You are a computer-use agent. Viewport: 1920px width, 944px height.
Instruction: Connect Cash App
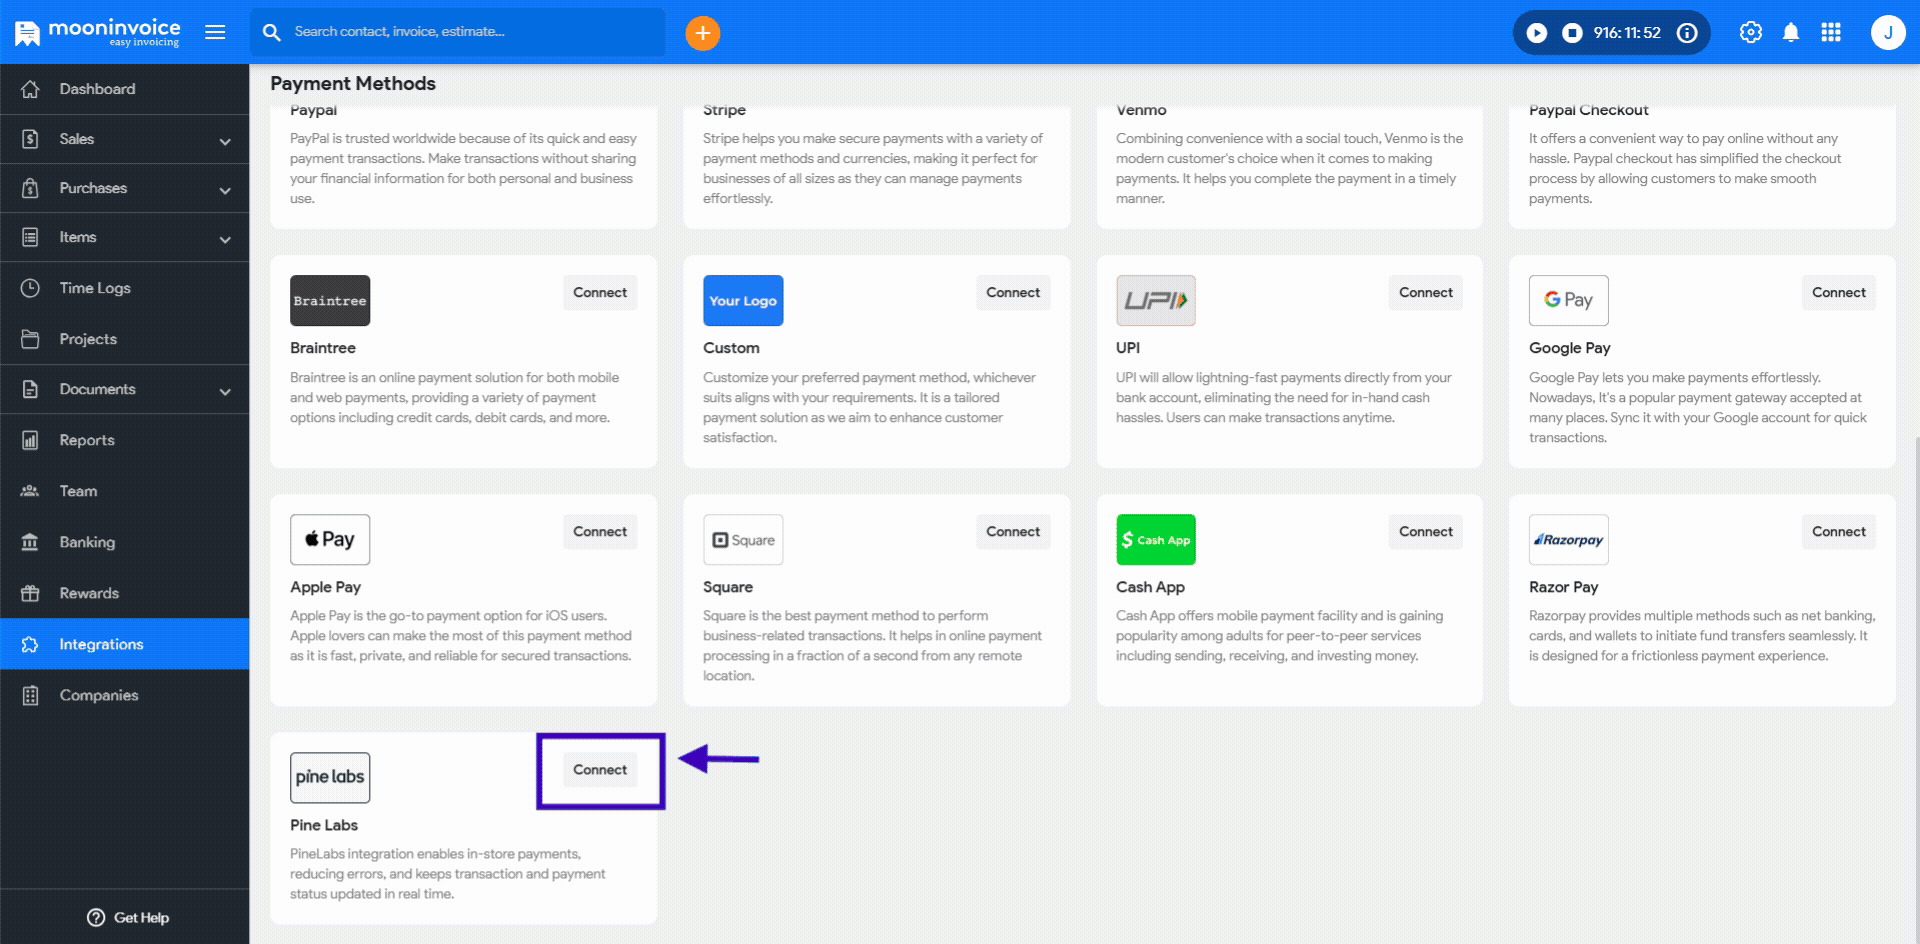point(1426,532)
